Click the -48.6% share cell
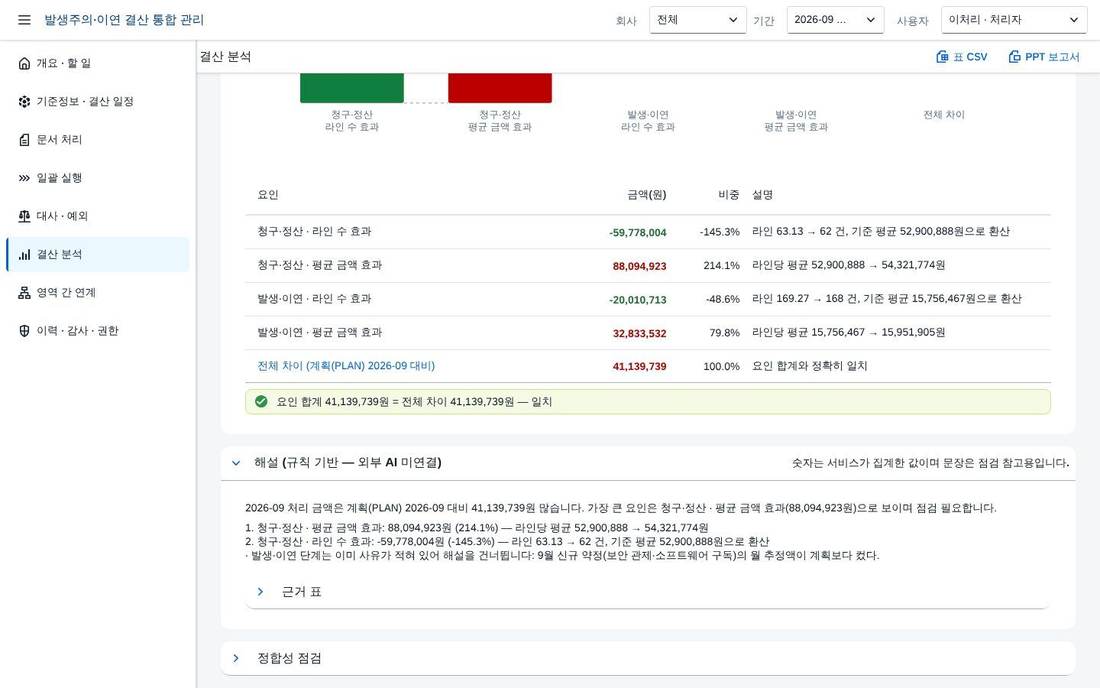 pos(723,299)
